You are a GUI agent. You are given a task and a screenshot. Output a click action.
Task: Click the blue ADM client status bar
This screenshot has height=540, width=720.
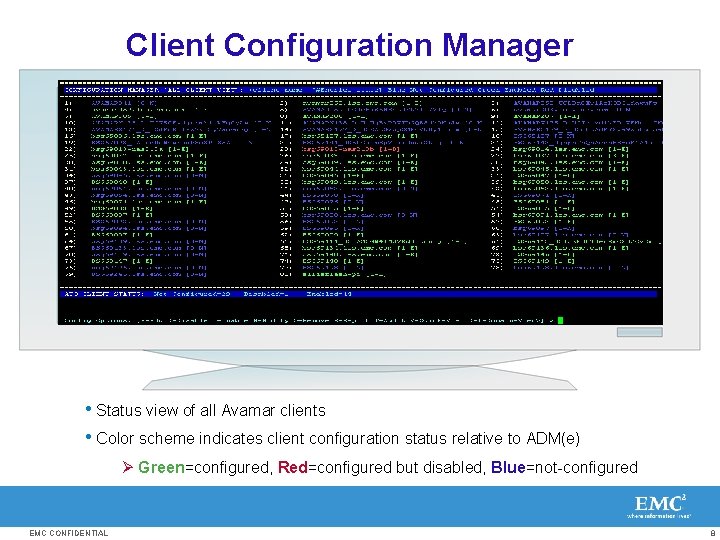click(359, 294)
